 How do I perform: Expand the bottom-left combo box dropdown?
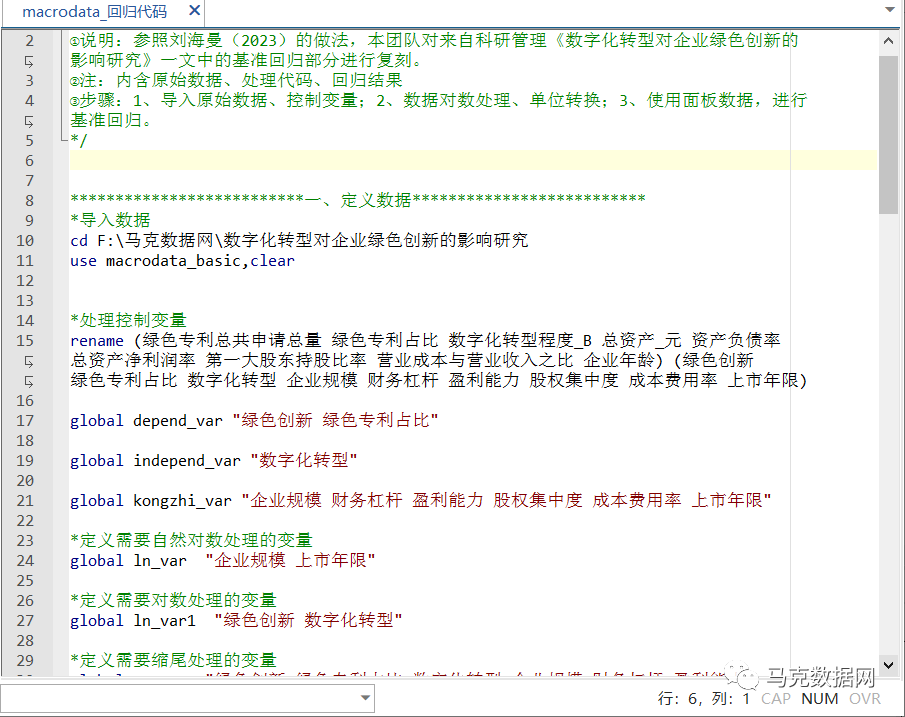pos(364,699)
